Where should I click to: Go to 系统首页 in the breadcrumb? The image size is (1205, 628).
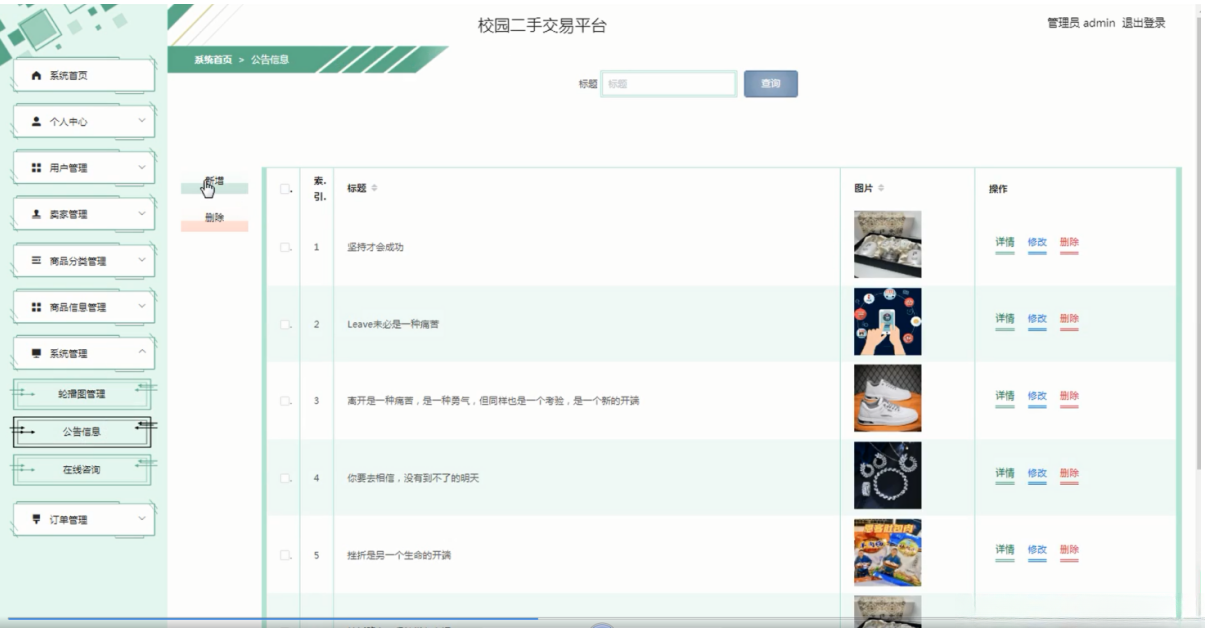click(213, 60)
